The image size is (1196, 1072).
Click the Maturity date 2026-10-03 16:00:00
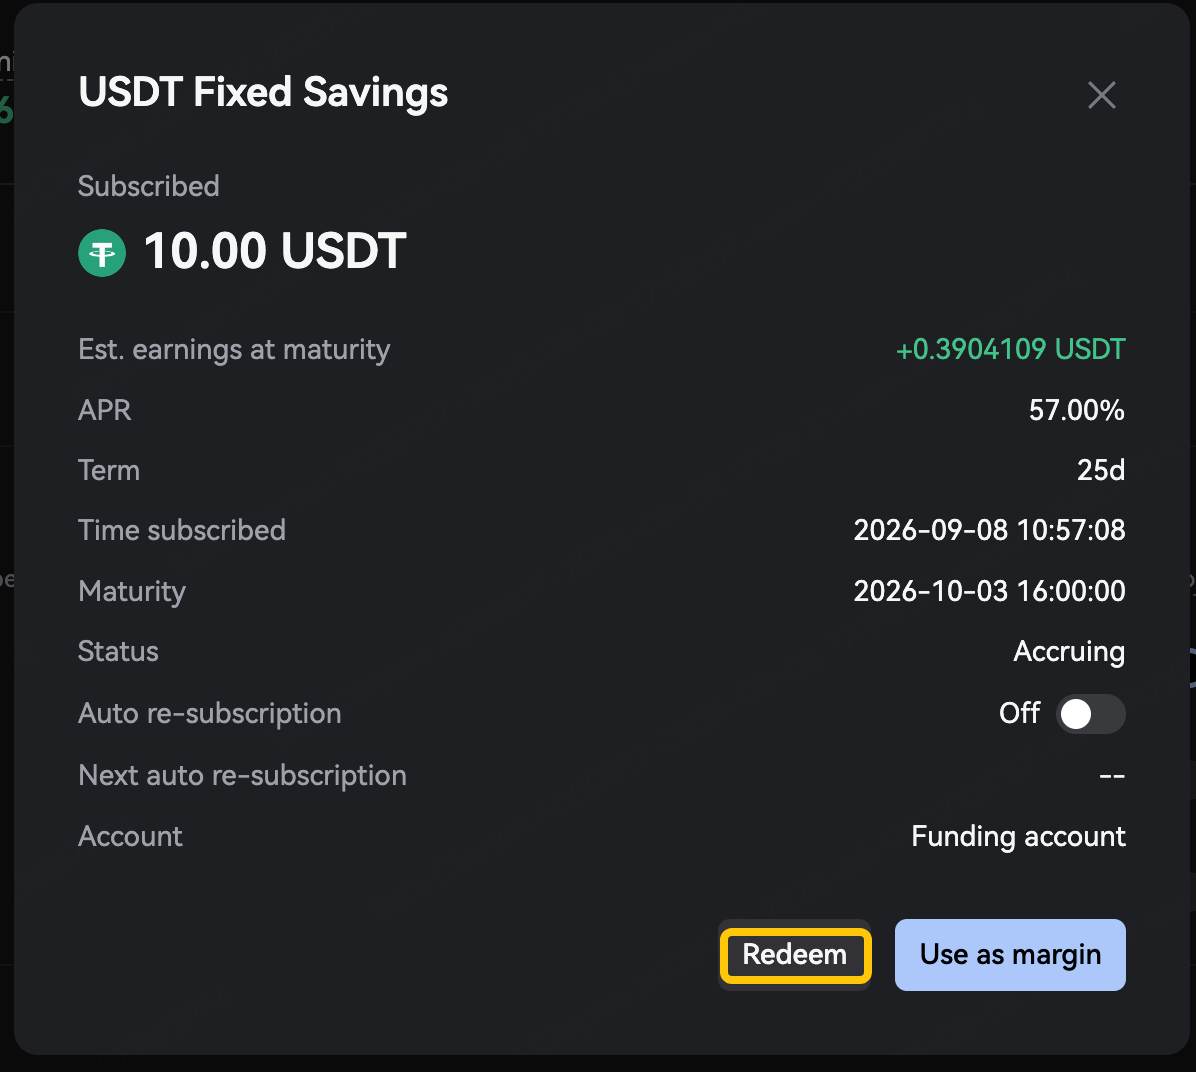pyautogui.click(x=989, y=591)
